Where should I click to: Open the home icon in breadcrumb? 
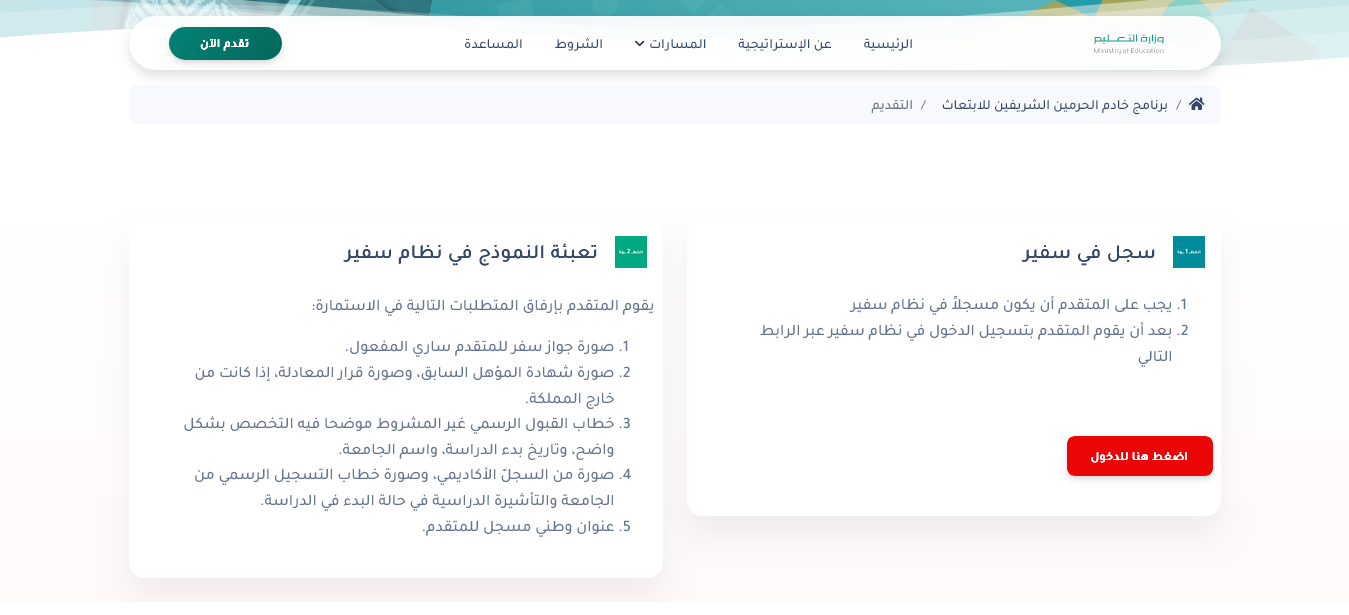tap(1196, 104)
